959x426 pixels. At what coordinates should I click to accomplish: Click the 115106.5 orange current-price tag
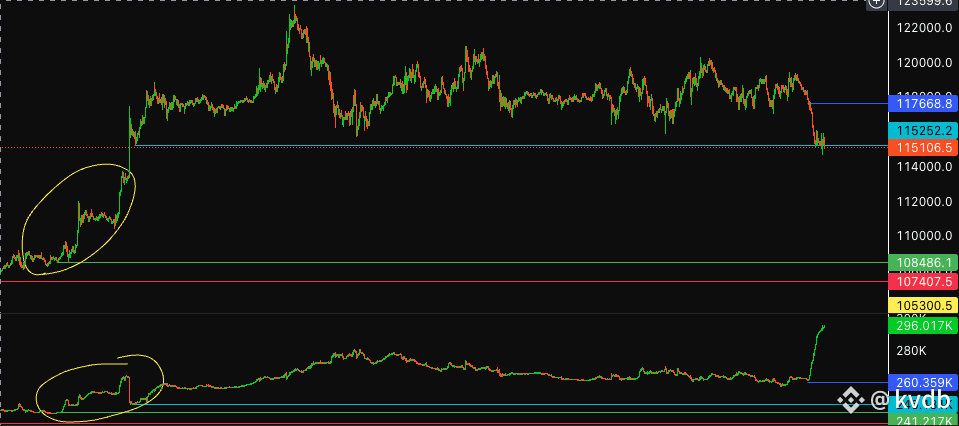(x=922, y=147)
